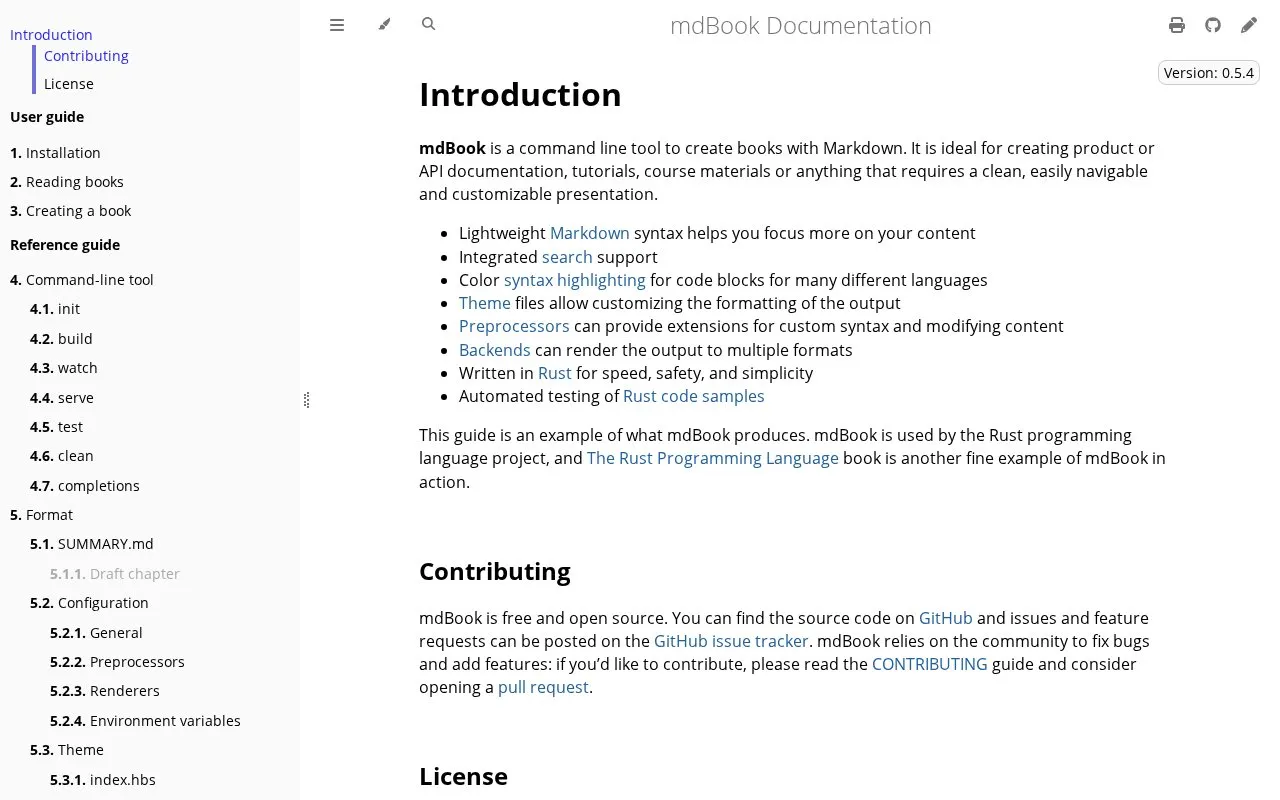
Task: Open section 4.2. build
Action: click(61, 339)
